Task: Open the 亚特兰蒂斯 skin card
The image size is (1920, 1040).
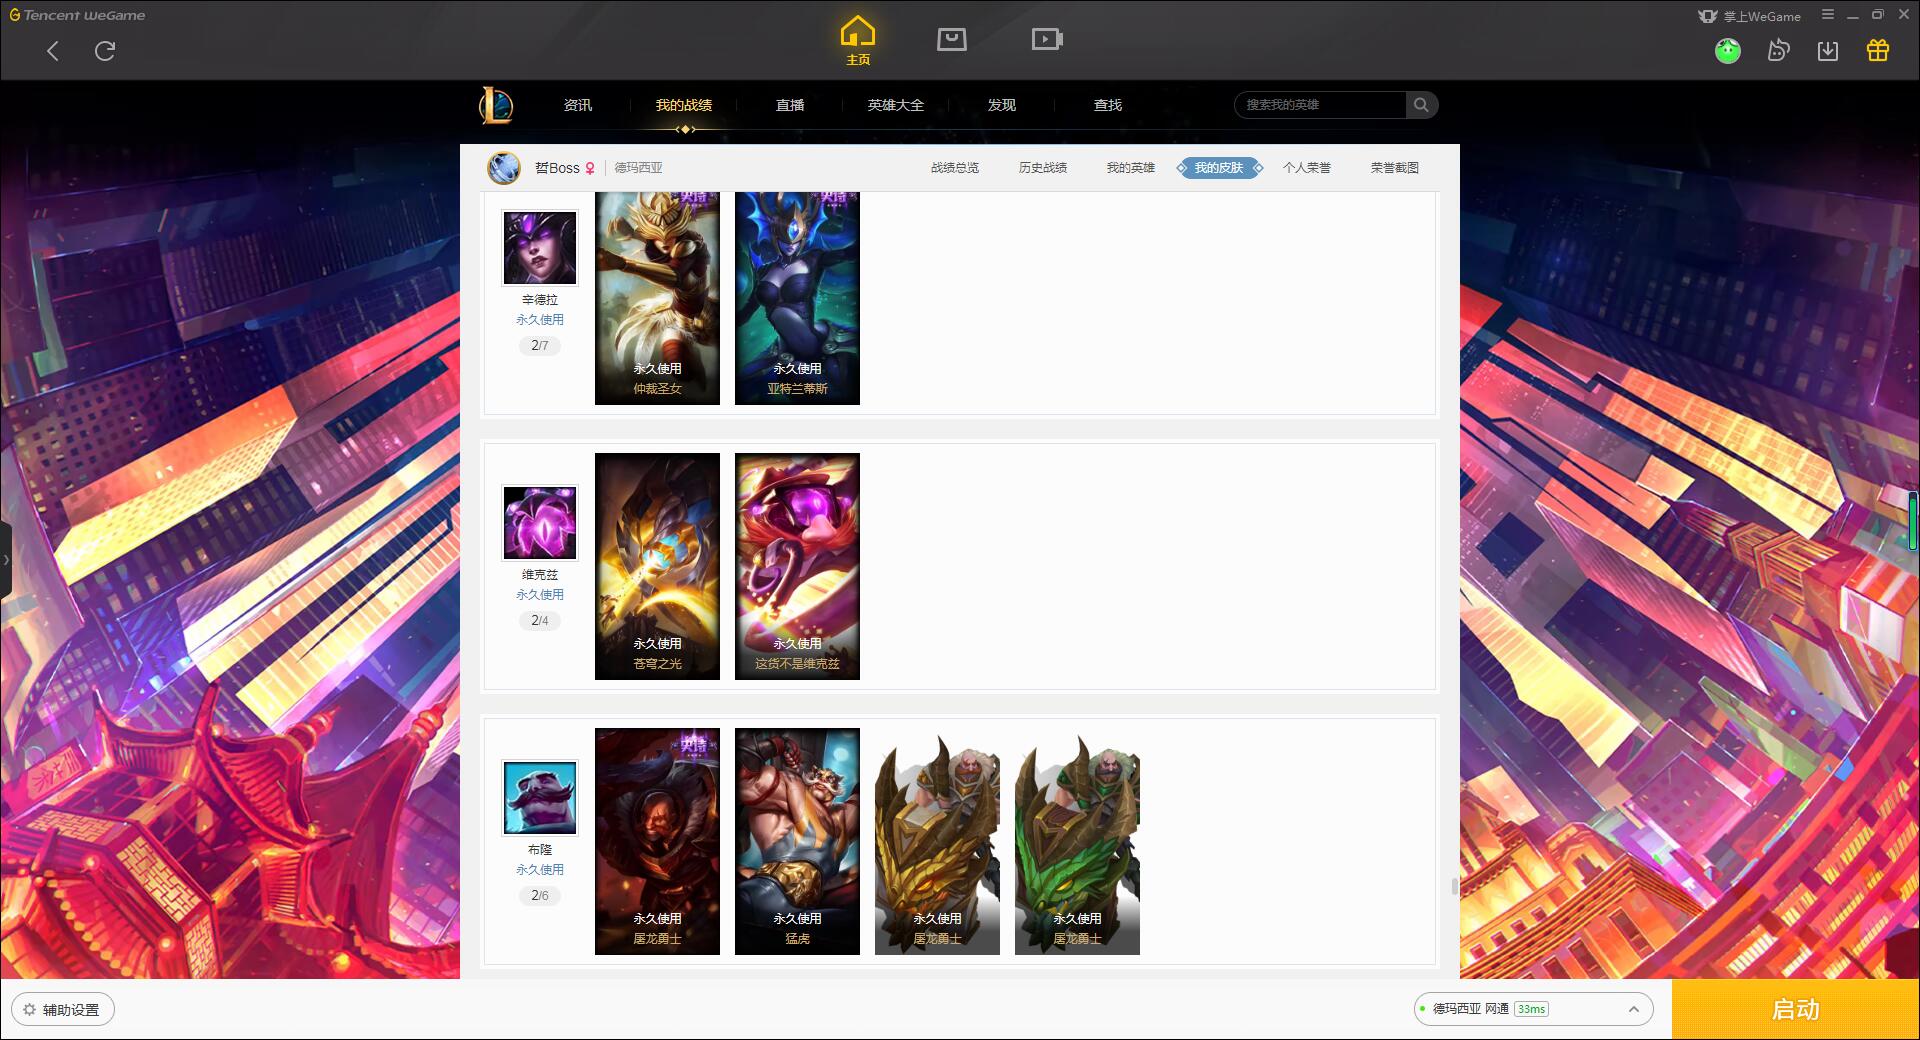Action: pyautogui.click(x=797, y=298)
